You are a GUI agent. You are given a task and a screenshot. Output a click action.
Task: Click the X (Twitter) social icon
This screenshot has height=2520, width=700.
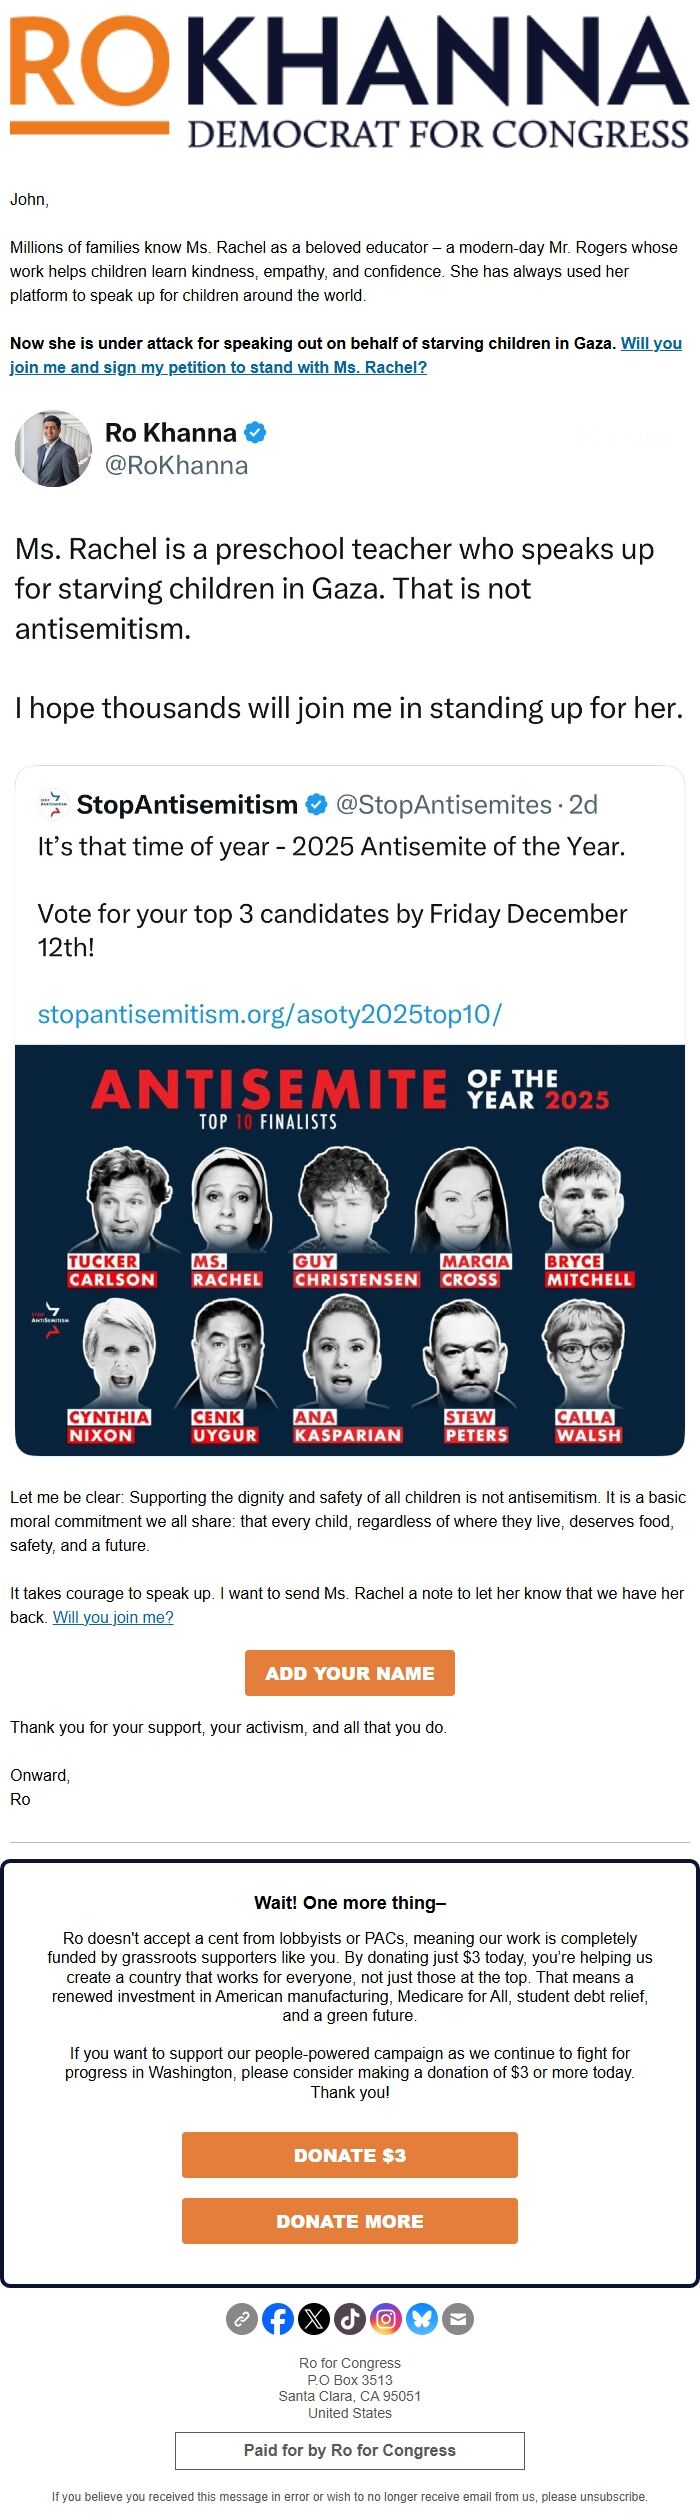314,2318
